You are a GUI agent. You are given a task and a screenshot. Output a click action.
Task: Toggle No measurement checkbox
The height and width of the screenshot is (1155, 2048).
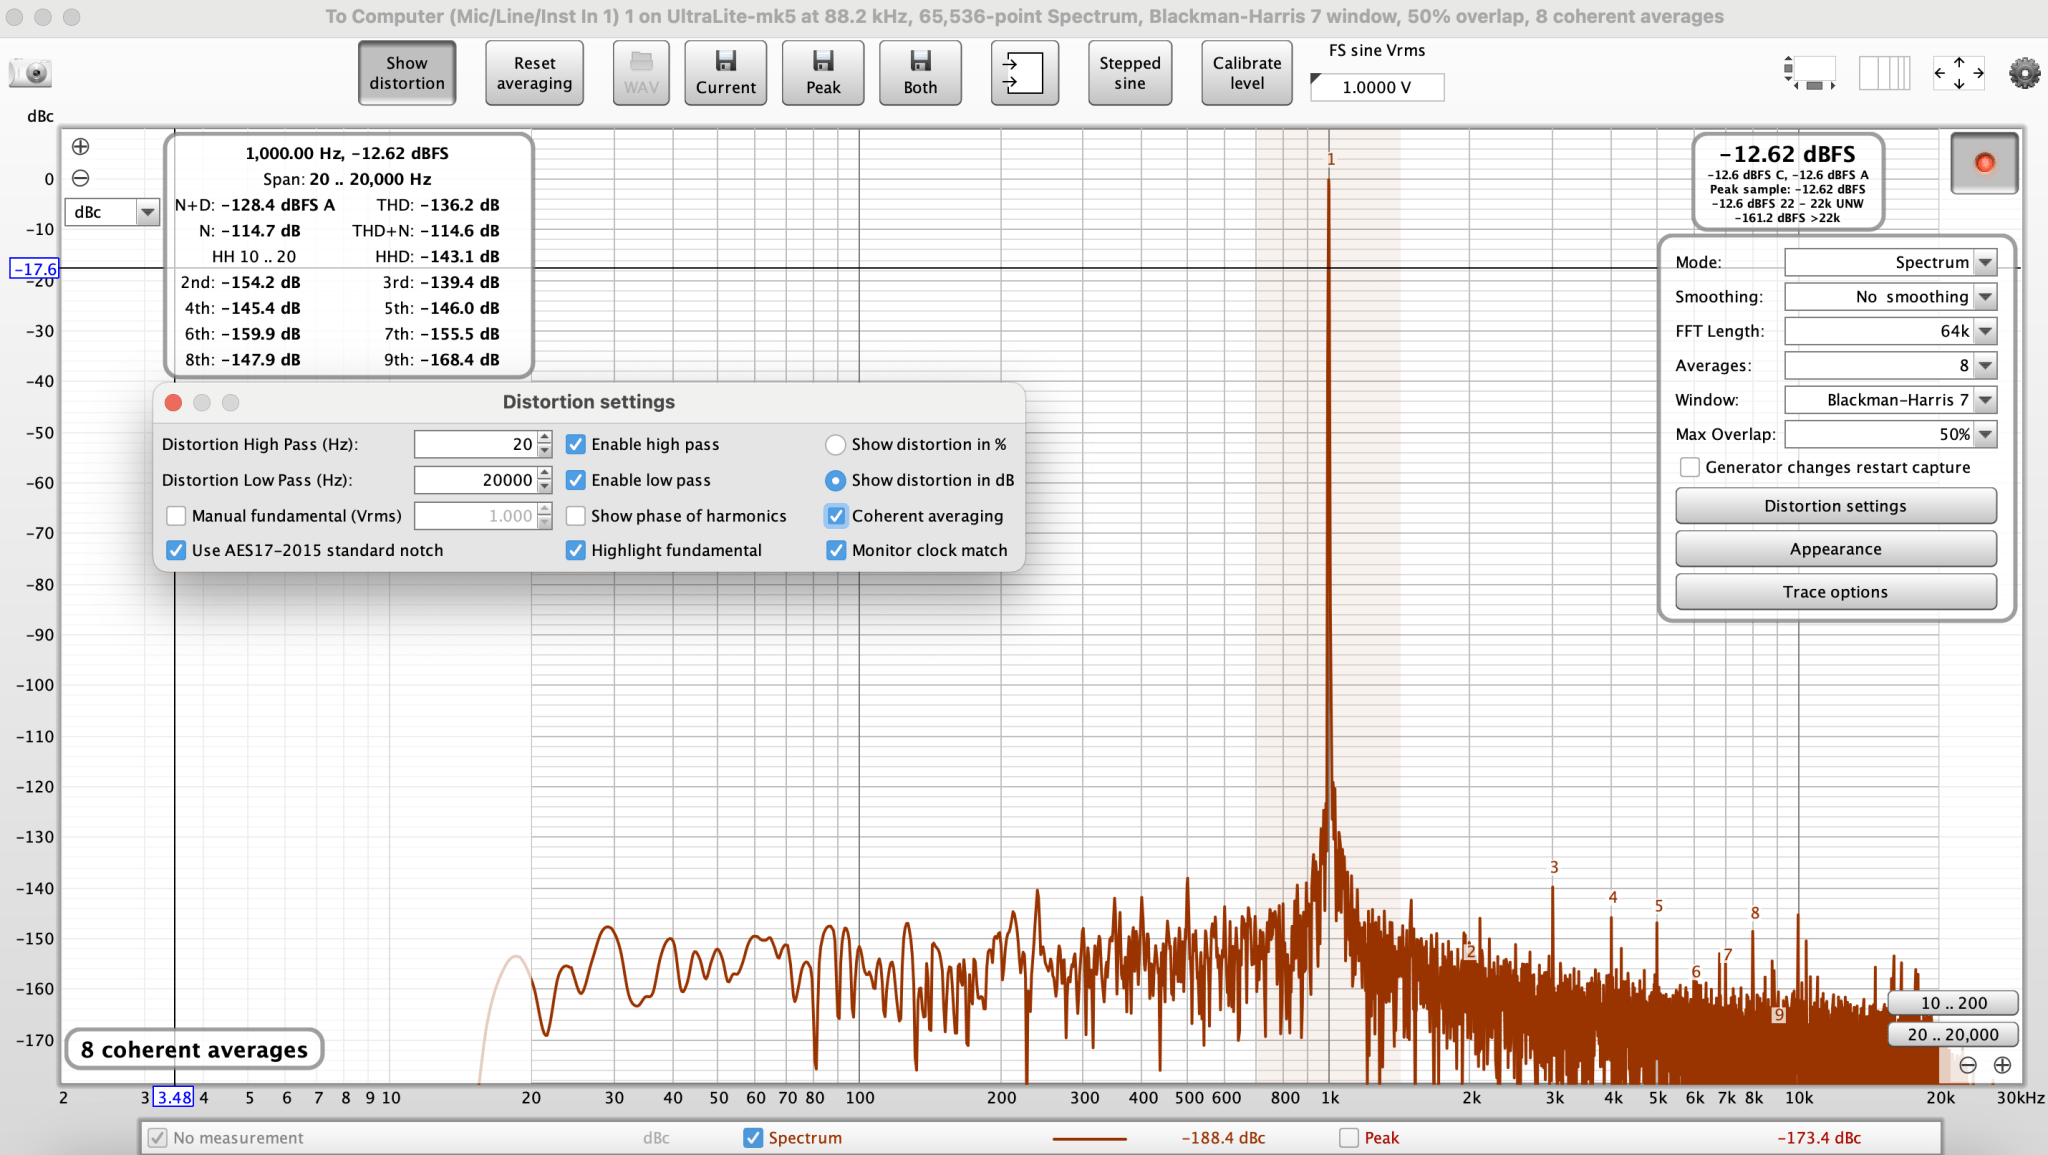click(157, 1138)
